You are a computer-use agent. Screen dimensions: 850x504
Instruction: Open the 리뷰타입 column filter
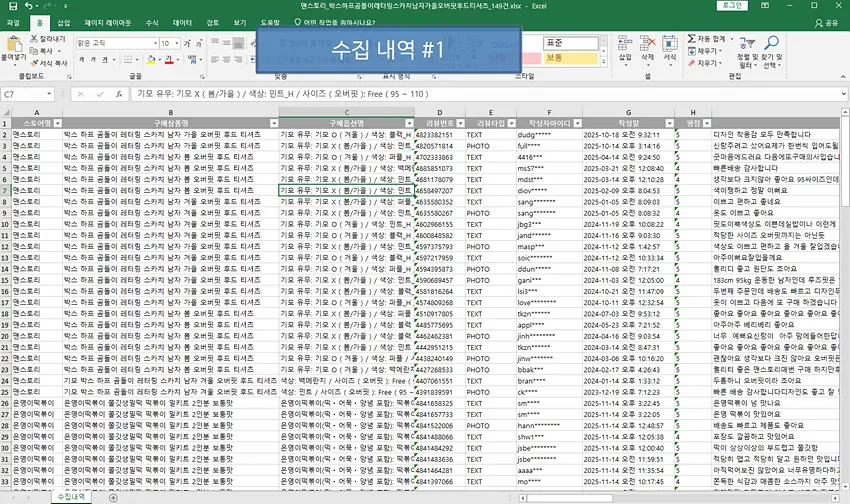(511, 124)
